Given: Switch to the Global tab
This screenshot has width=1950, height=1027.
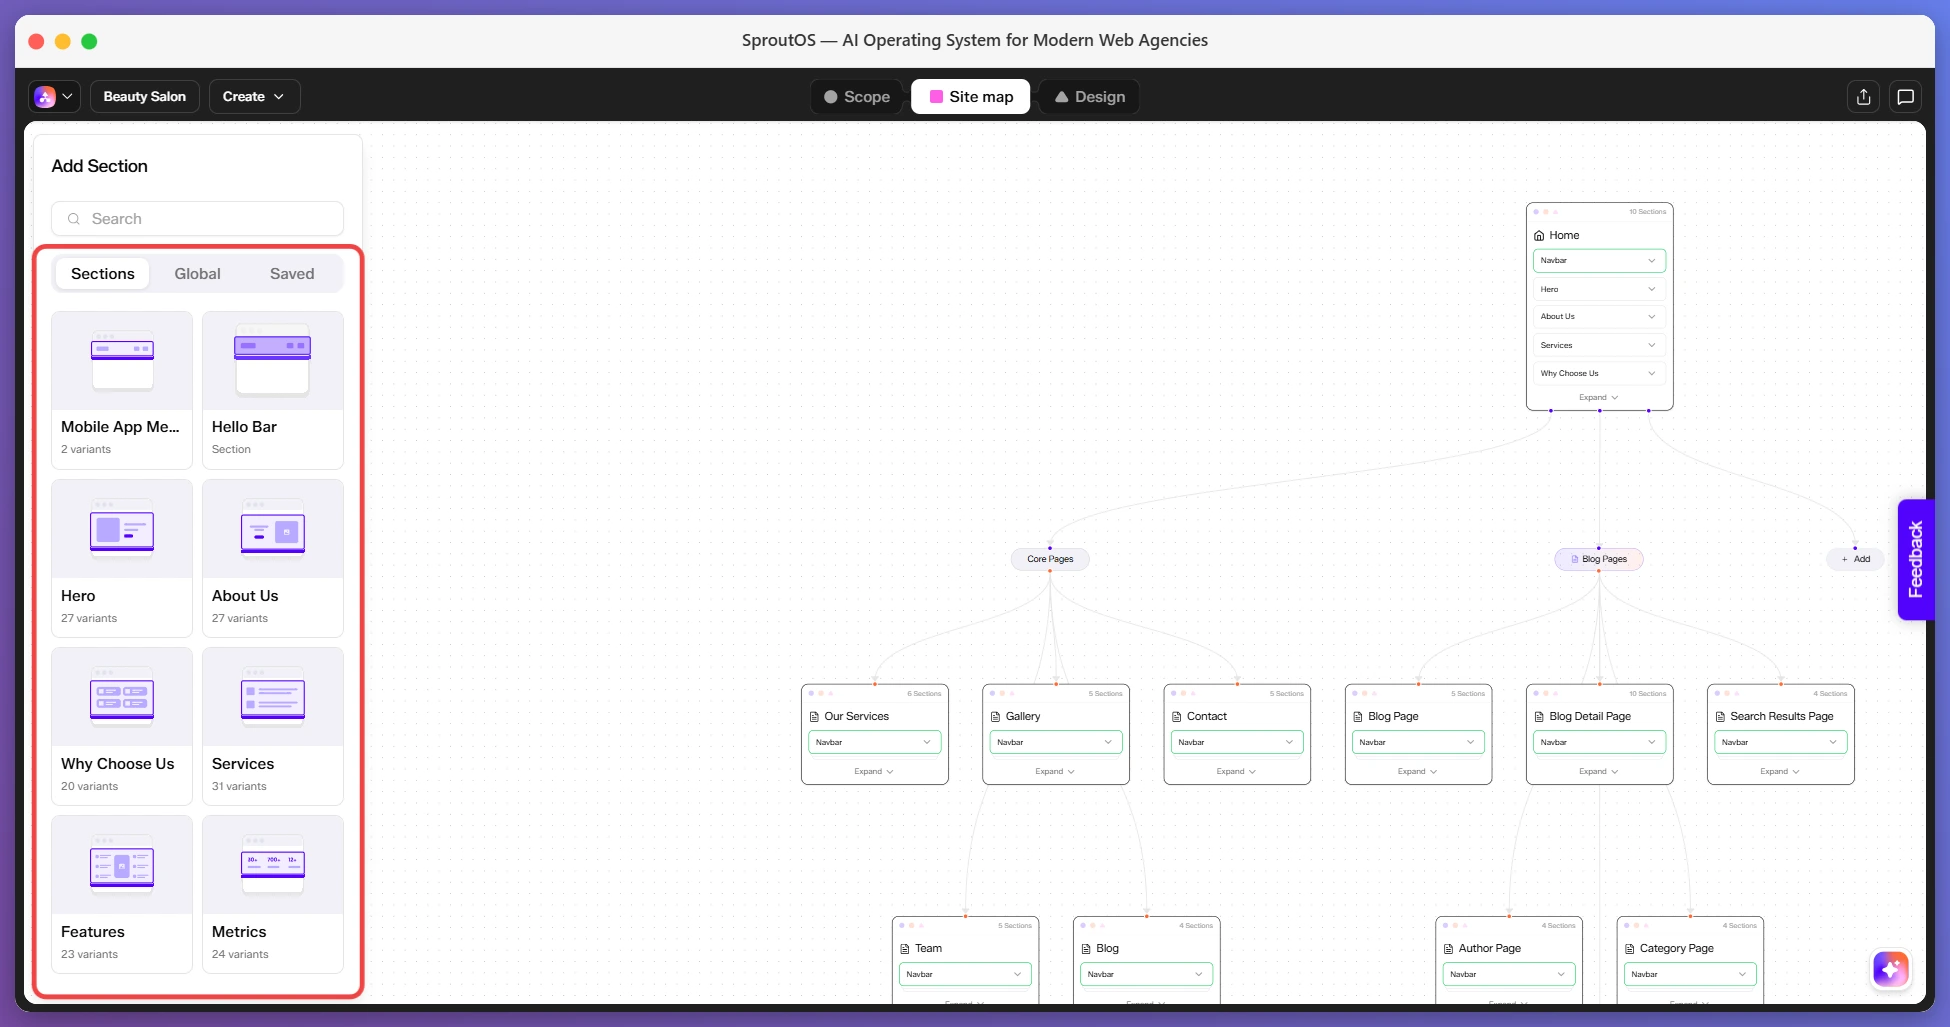Looking at the screenshot, I should click(x=197, y=274).
